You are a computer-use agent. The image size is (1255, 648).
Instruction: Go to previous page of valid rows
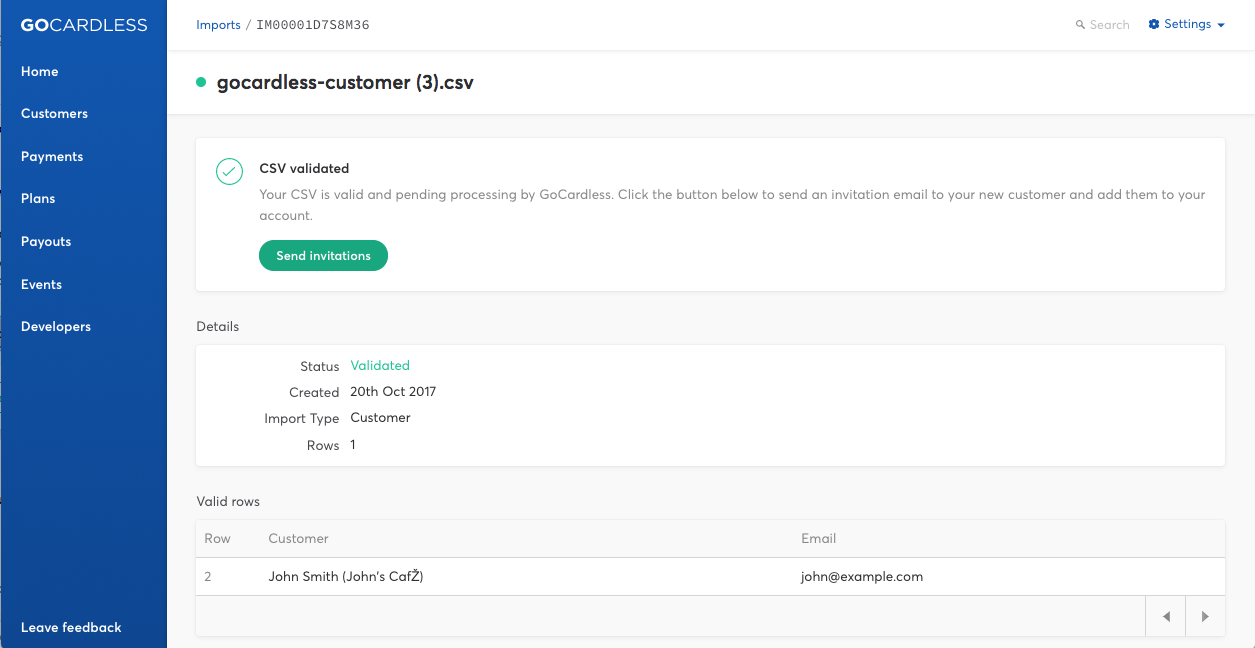pyautogui.click(x=1166, y=617)
